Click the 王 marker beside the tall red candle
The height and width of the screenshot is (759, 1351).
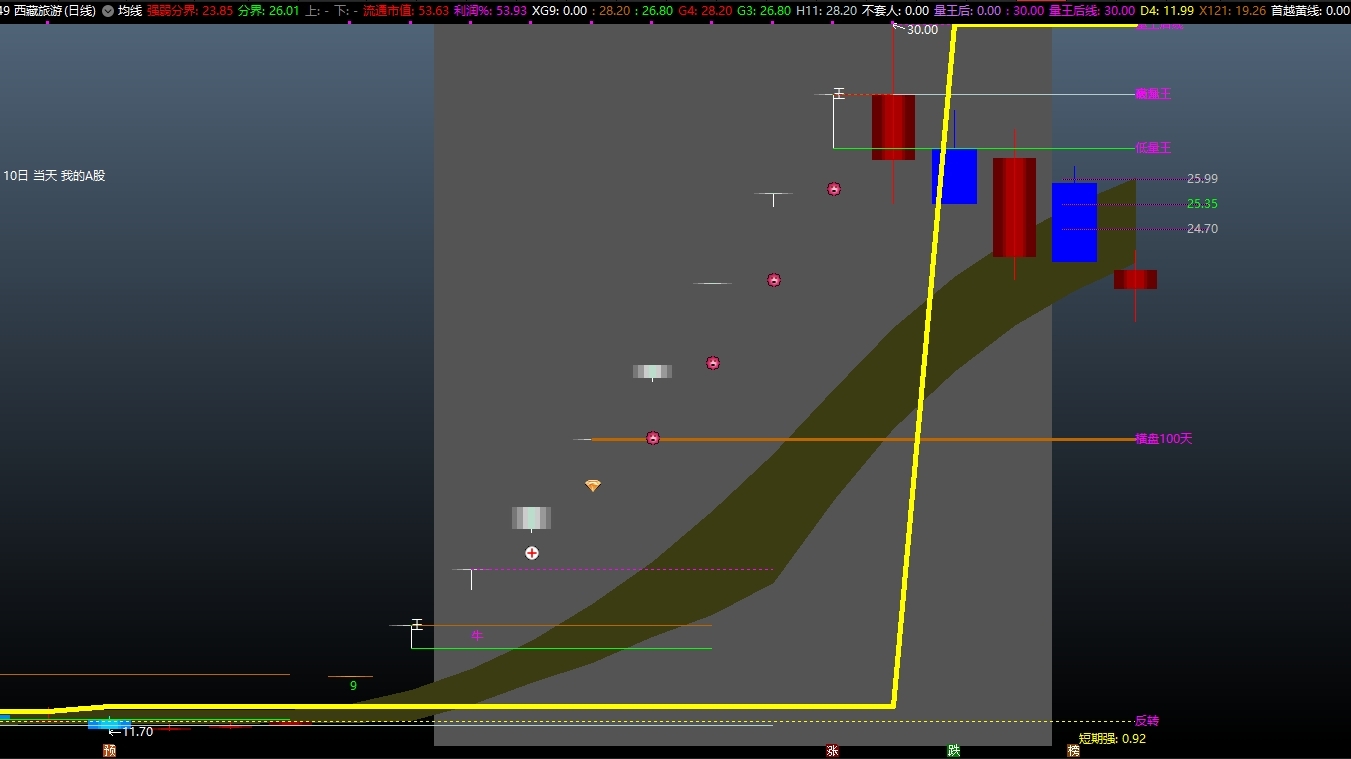tap(839, 94)
